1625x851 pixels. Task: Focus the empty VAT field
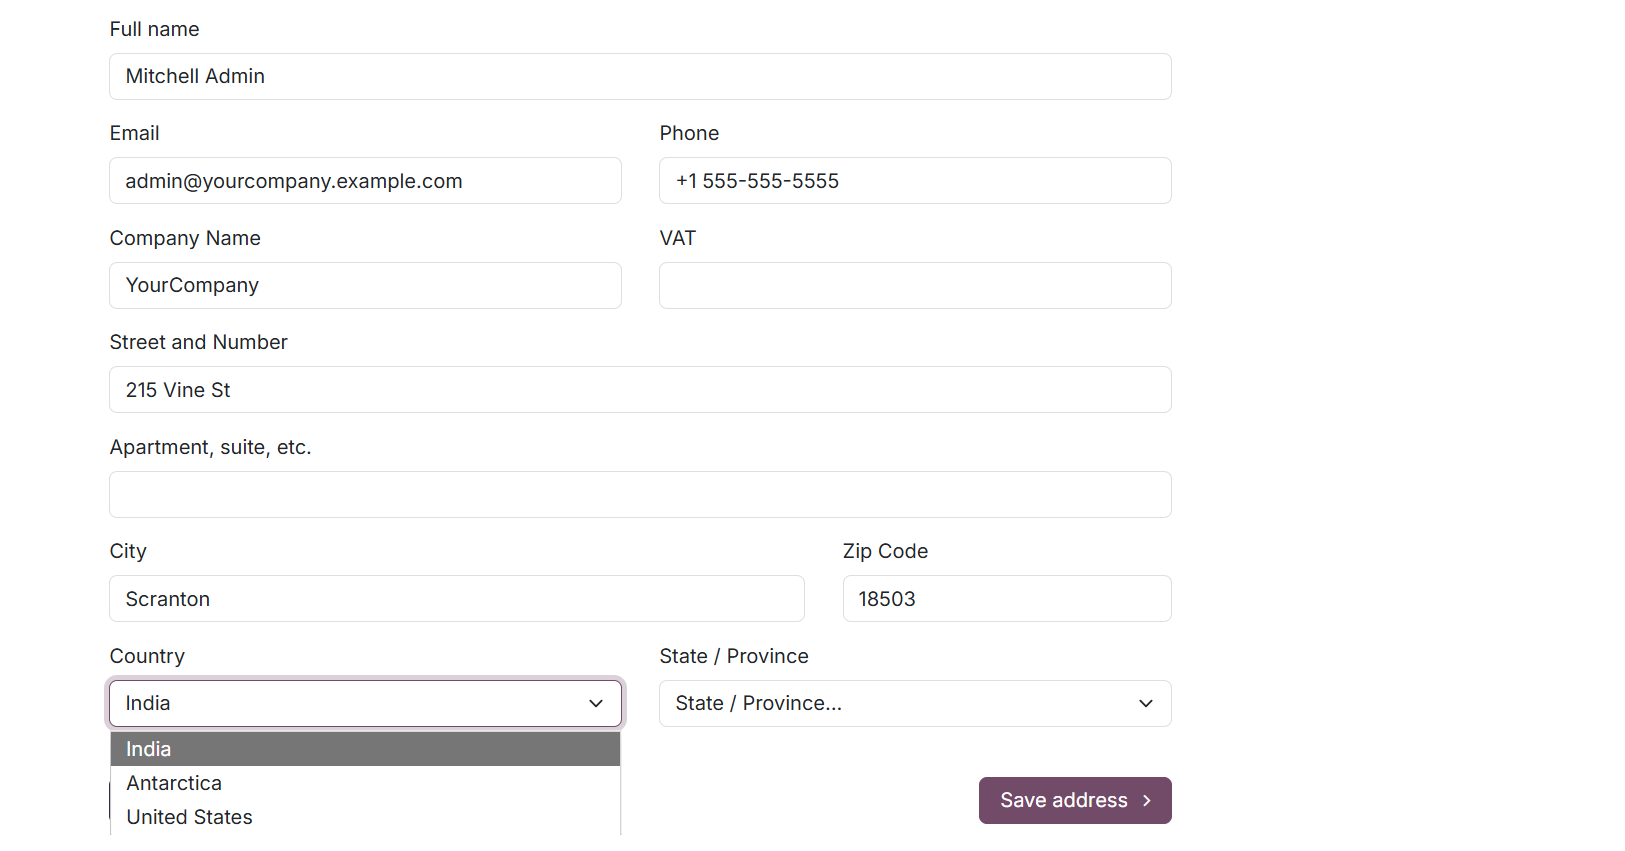pos(914,285)
